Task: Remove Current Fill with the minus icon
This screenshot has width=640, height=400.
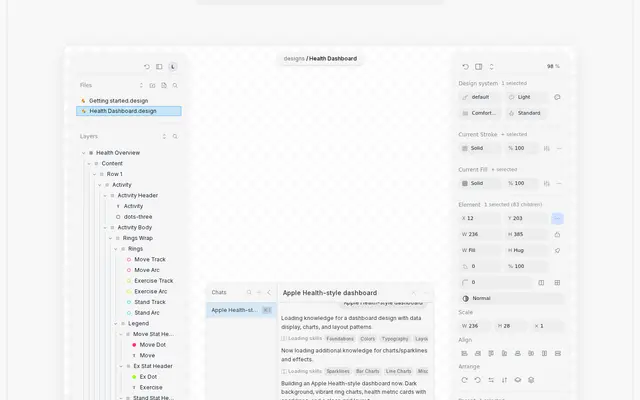Action: (559, 184)
